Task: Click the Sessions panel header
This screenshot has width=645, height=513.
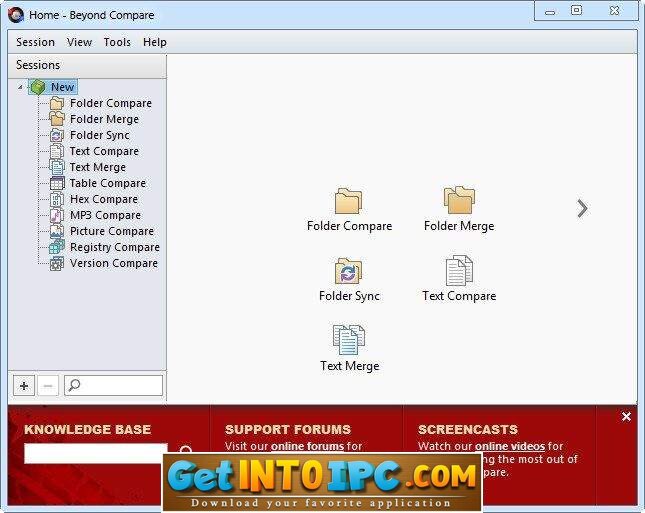Action: click(87, 65)
